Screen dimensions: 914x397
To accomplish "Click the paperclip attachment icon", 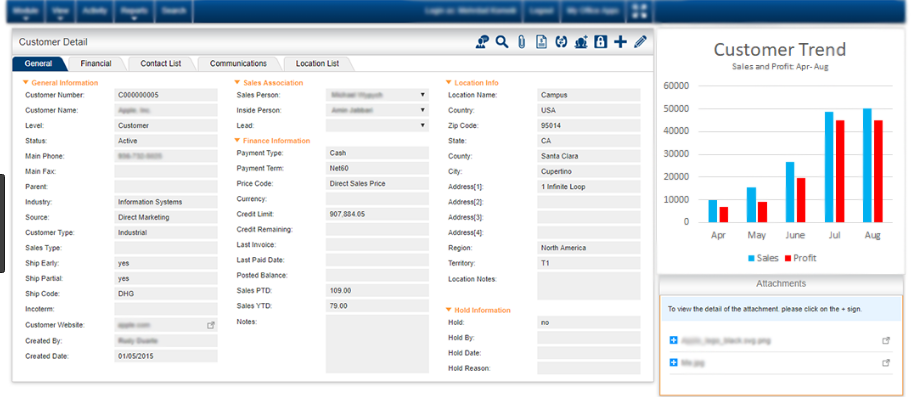I will click(x=522, y=42).
